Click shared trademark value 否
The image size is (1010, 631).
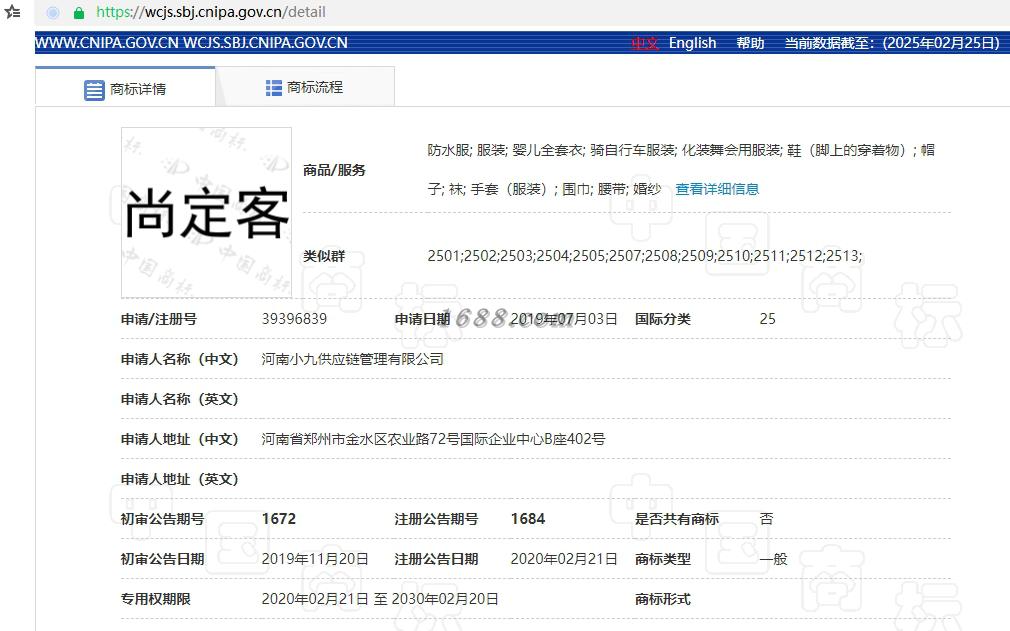tap(767, 519)
